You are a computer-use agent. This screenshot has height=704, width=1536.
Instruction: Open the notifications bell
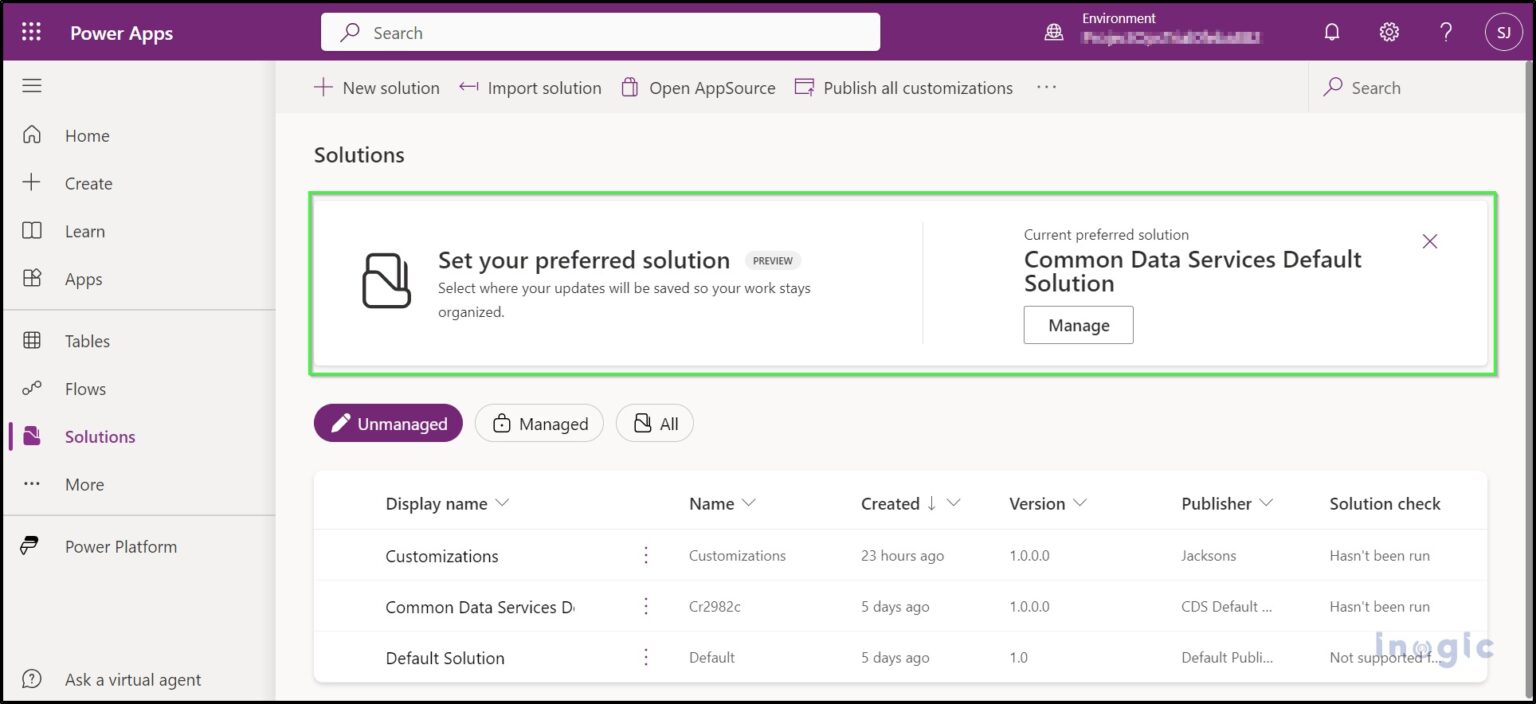[1331, 31]
